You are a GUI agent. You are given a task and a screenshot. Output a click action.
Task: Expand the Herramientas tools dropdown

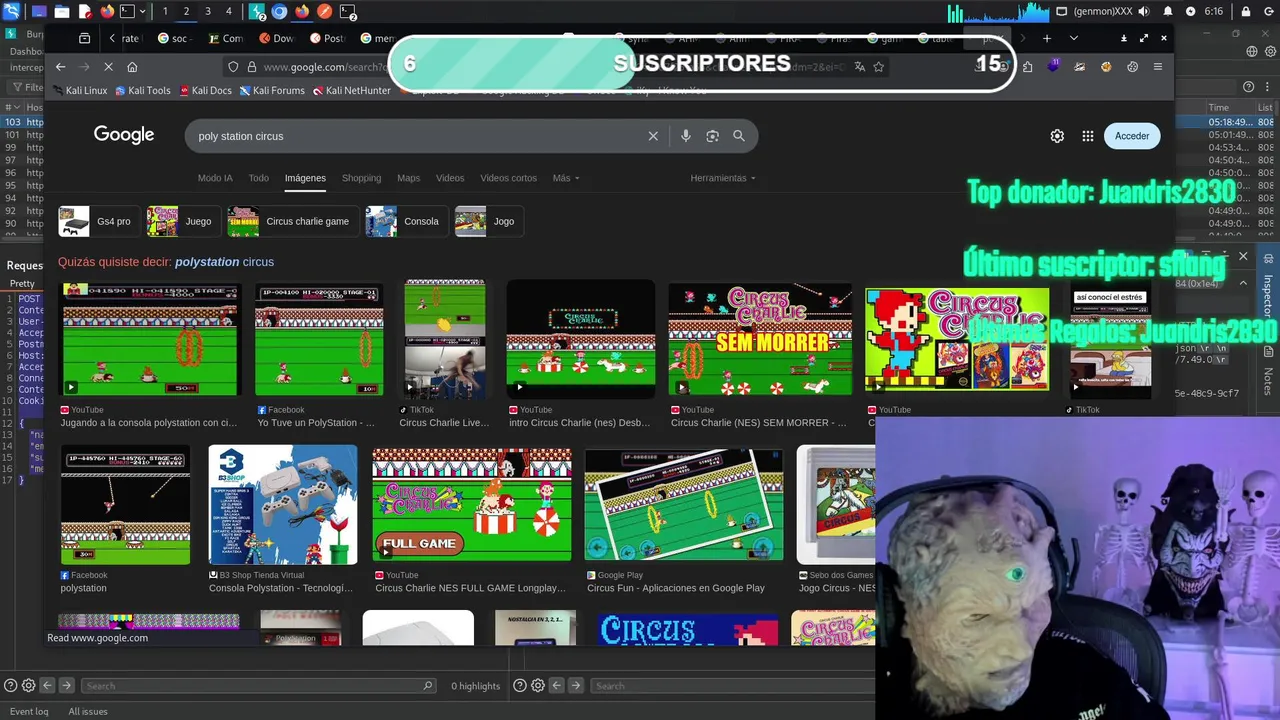click(723, 178)
